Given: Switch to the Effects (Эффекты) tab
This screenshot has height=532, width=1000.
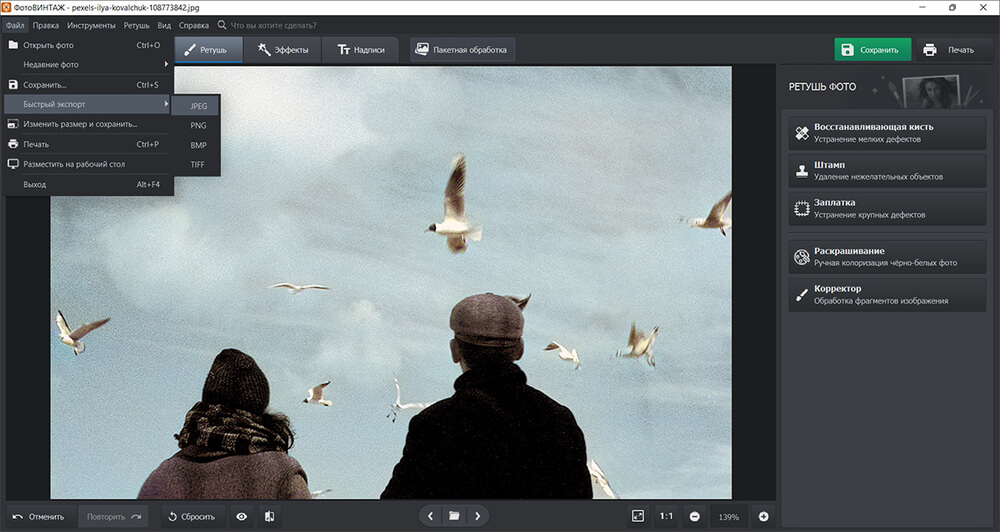Looking at the screenshot, I should click(x=283, y=50).
